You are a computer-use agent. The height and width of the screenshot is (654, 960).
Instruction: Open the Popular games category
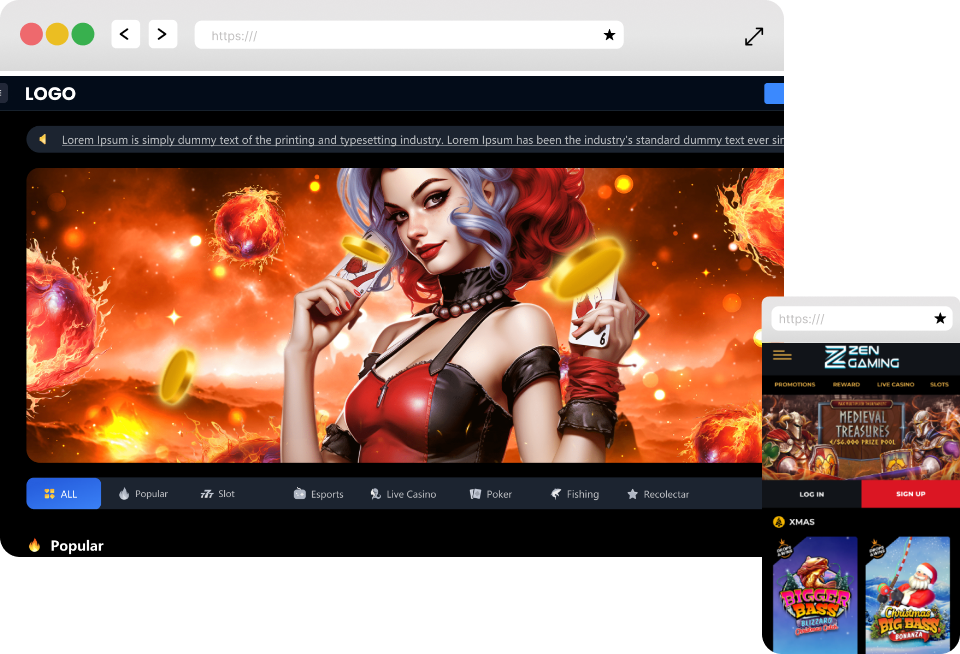(x=143, y=494)
